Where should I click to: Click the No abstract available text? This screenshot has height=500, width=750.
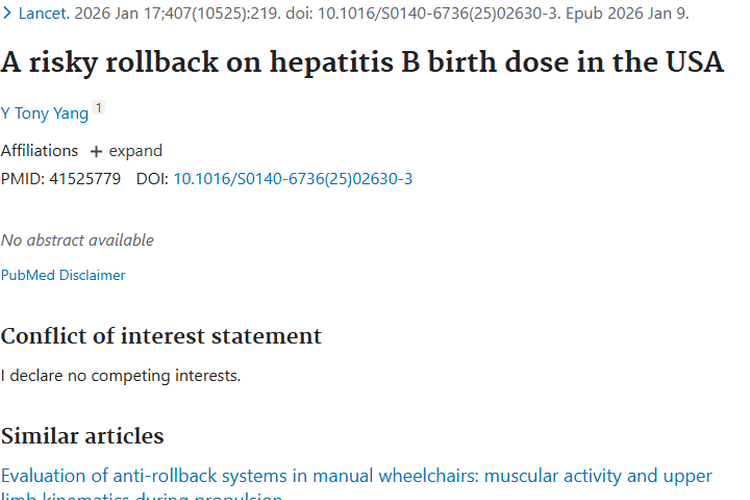tap(77, 240)
